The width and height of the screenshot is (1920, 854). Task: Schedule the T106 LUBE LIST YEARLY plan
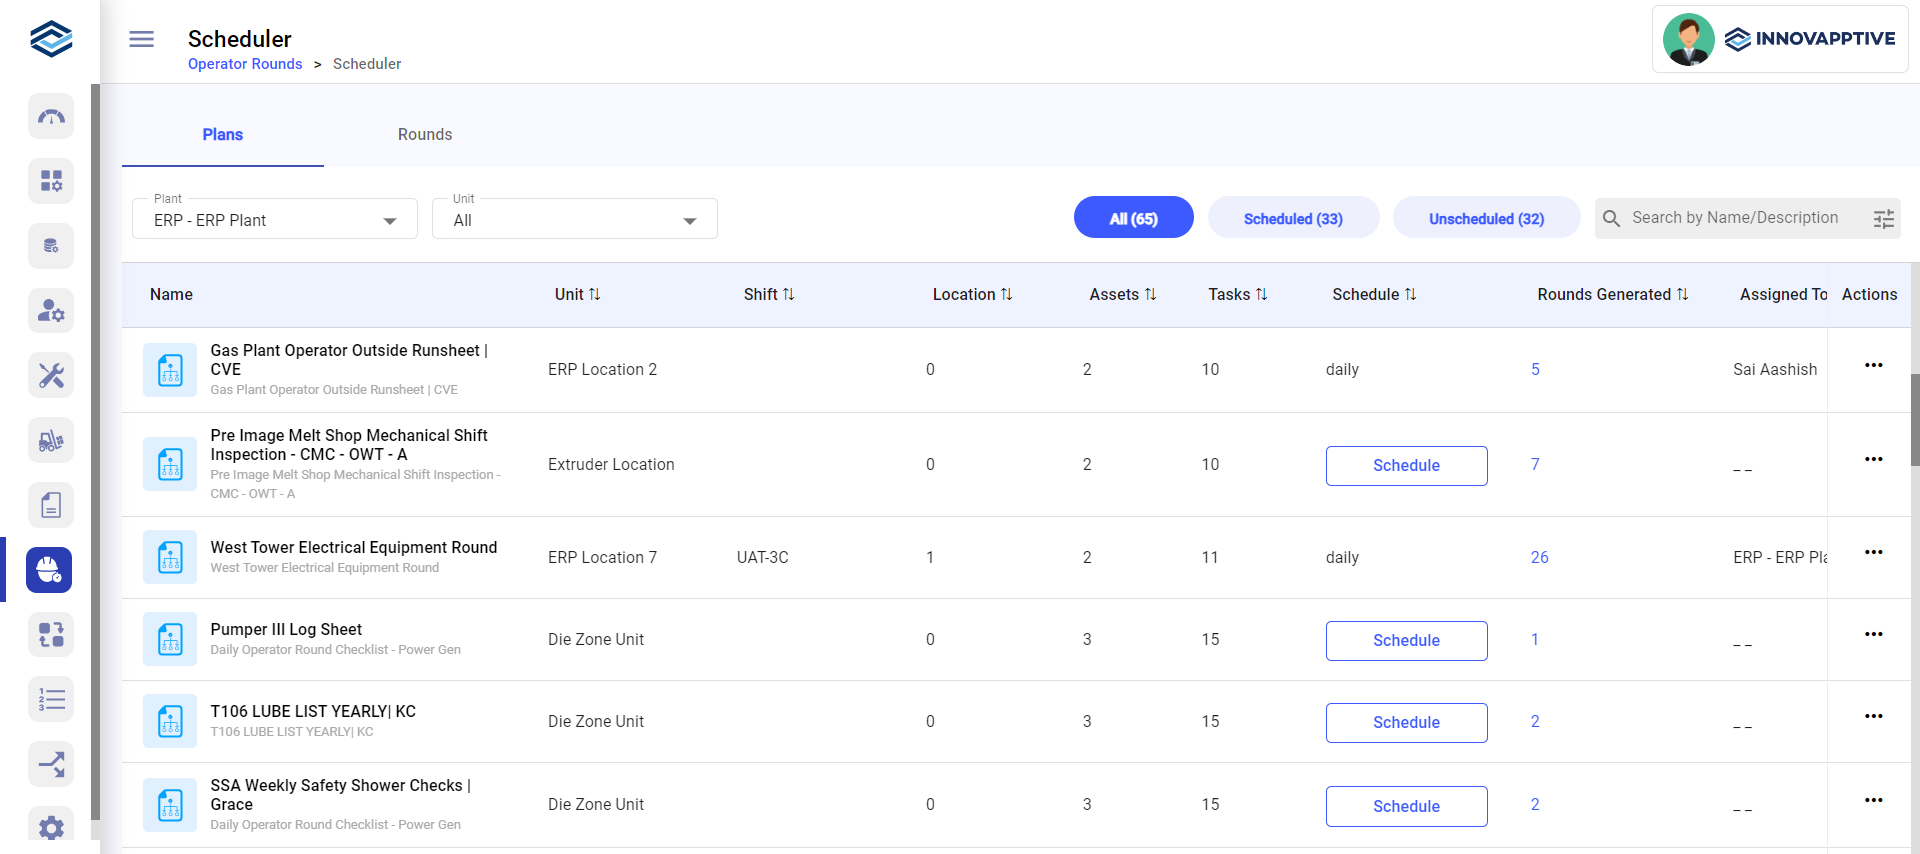click(x=1405, y=722)
